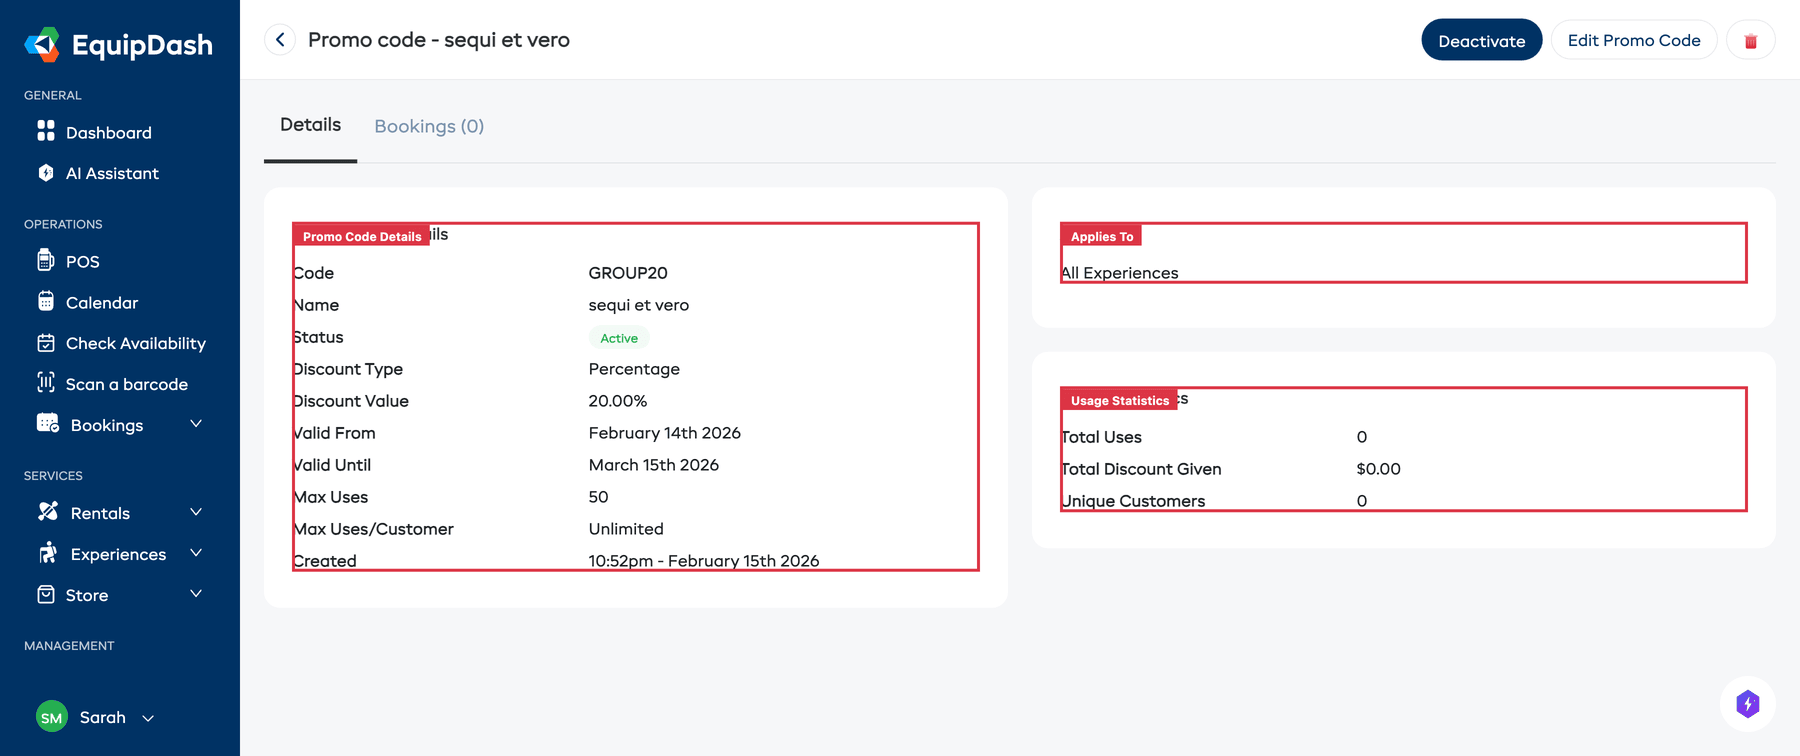Click the Rentals tools icon
The image size is (1800, 756).
click(48, 511)
